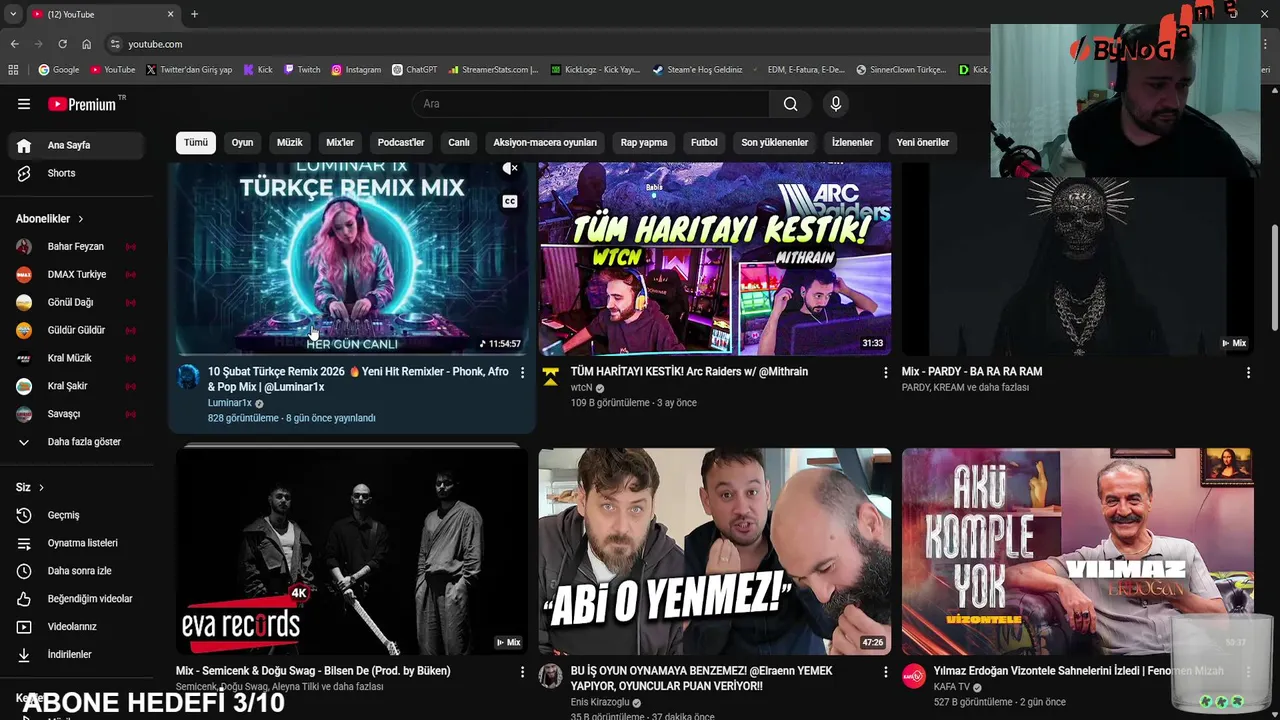Select the Müzik filter chip
The width and height of the screenshot is (1280, 720).
tap(289, 142)
